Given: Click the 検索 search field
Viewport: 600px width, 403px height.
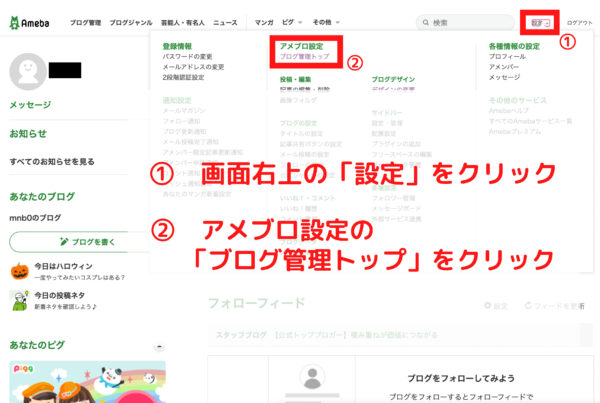Looking at the screenshot, I should tap(465, 23).
